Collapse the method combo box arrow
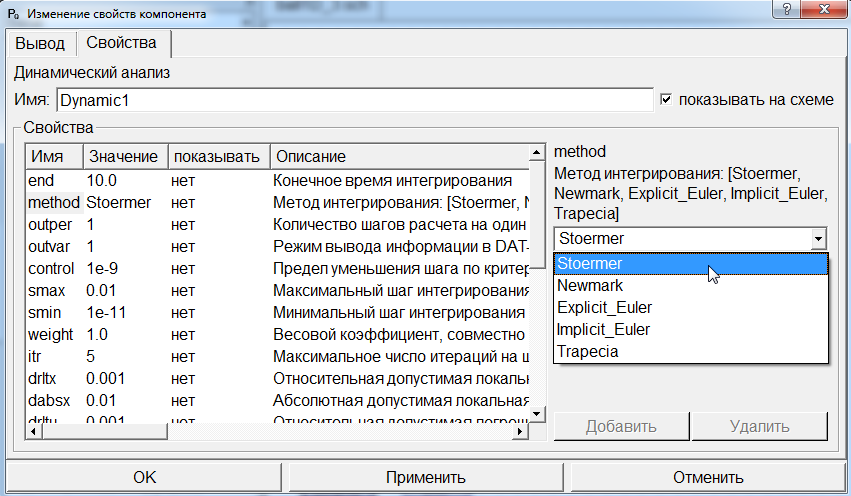This screenshot has height=496, width=851. (819, 239)
